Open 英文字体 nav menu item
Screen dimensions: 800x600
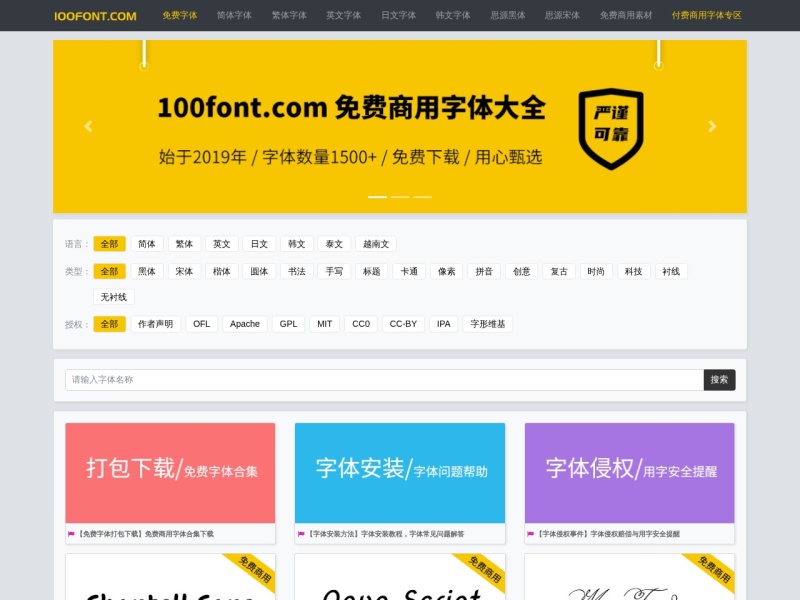[x=343, y=15]
